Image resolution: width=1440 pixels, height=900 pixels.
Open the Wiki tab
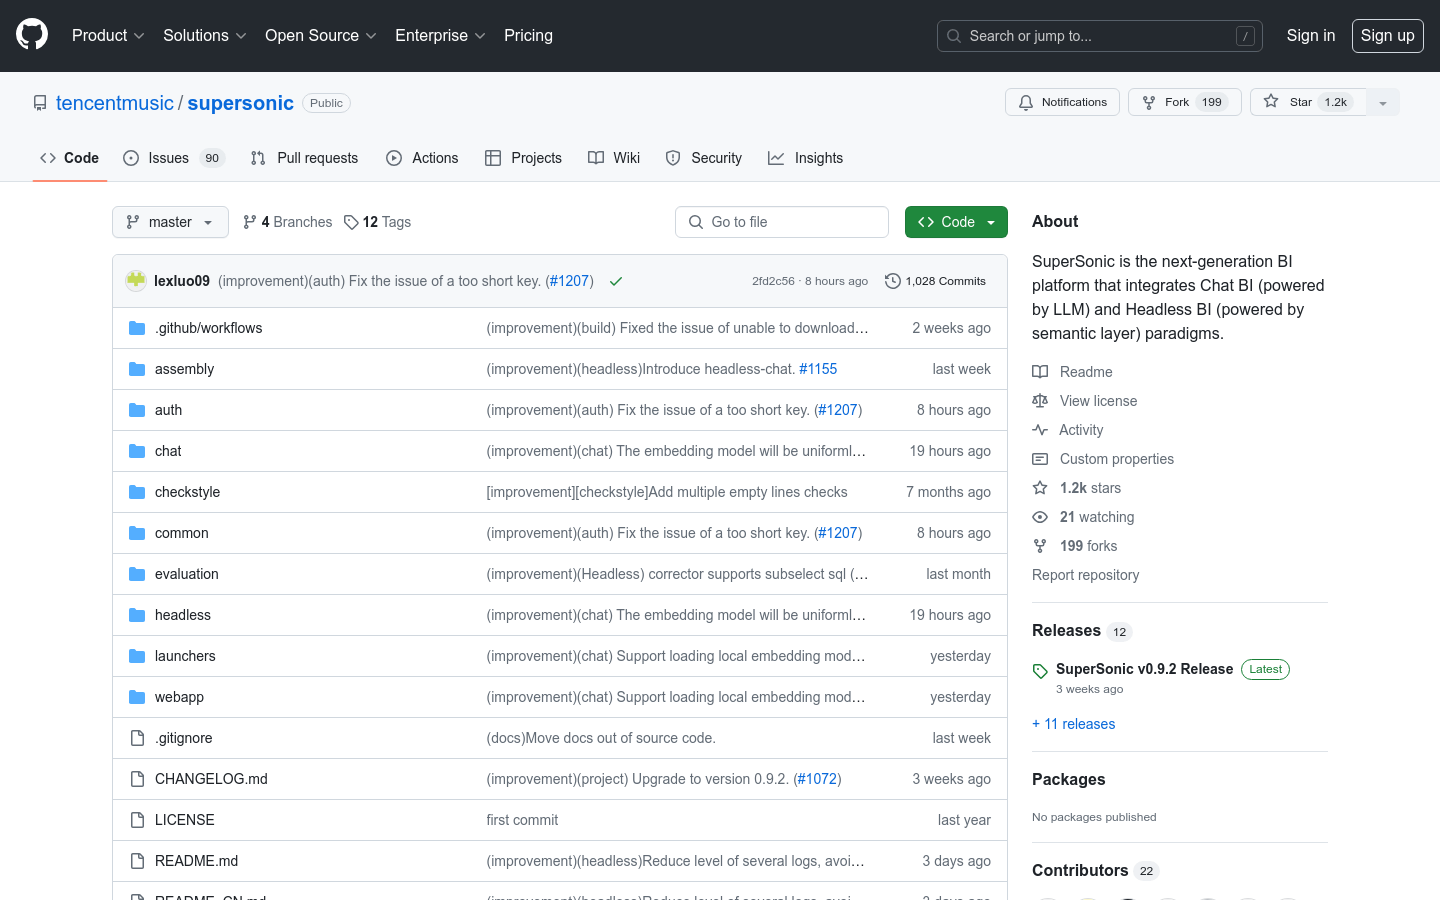click(x=614, y=158)
